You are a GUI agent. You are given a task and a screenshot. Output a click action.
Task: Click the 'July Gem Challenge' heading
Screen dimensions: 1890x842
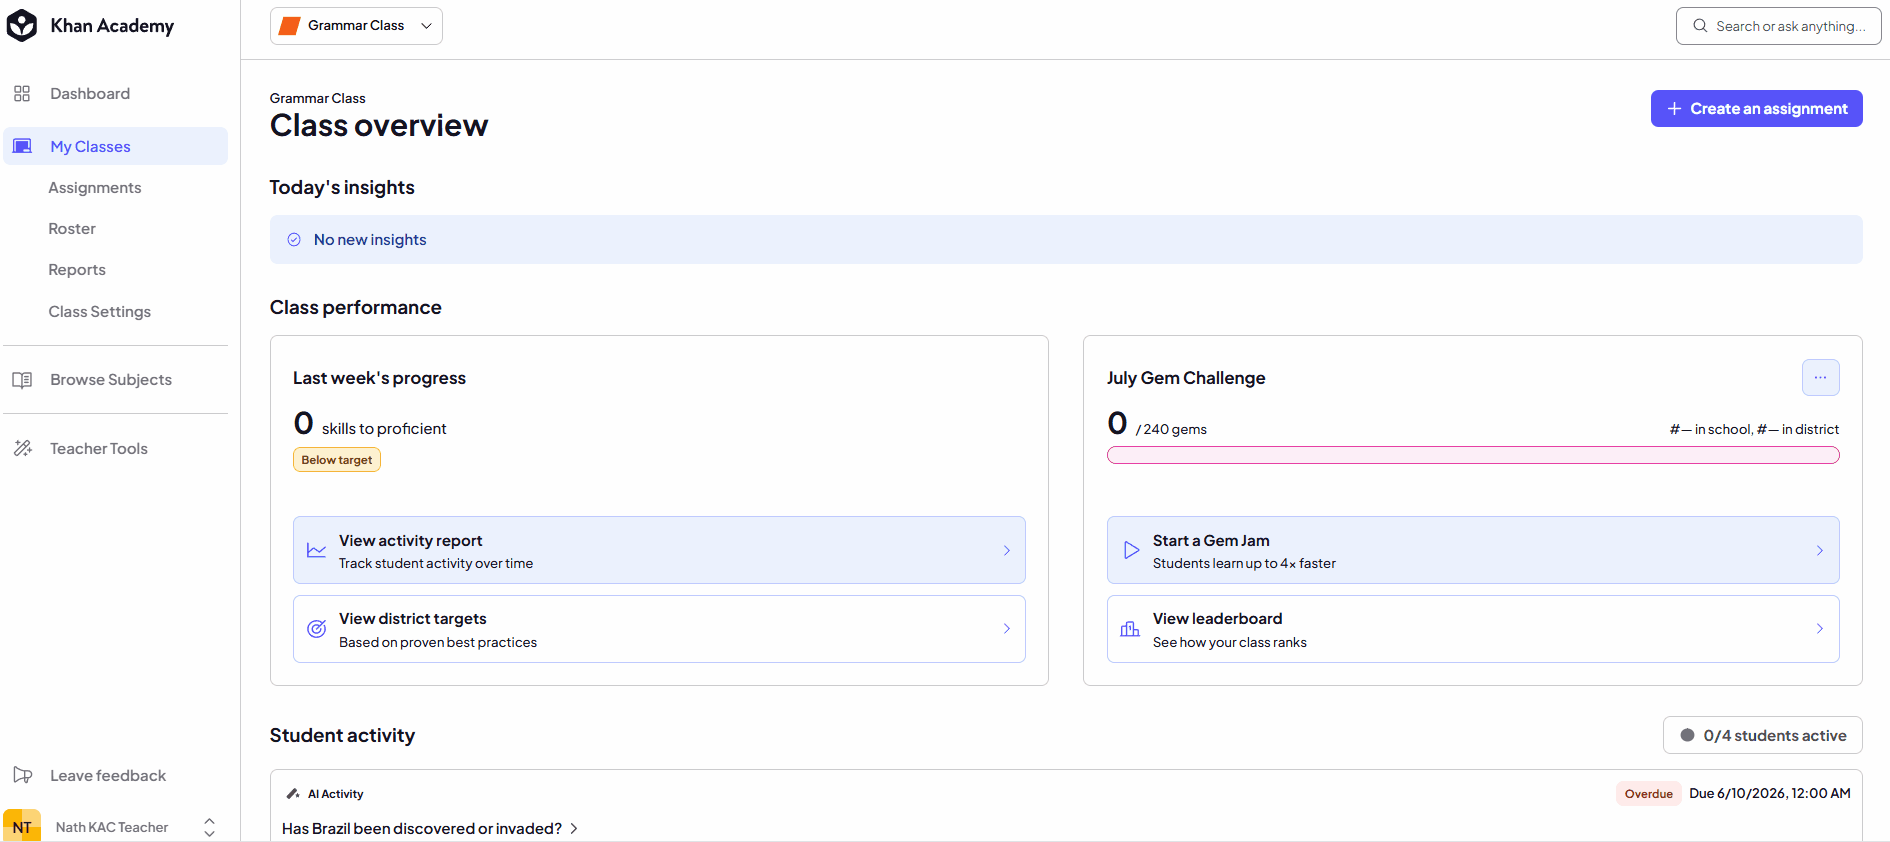1186,378
